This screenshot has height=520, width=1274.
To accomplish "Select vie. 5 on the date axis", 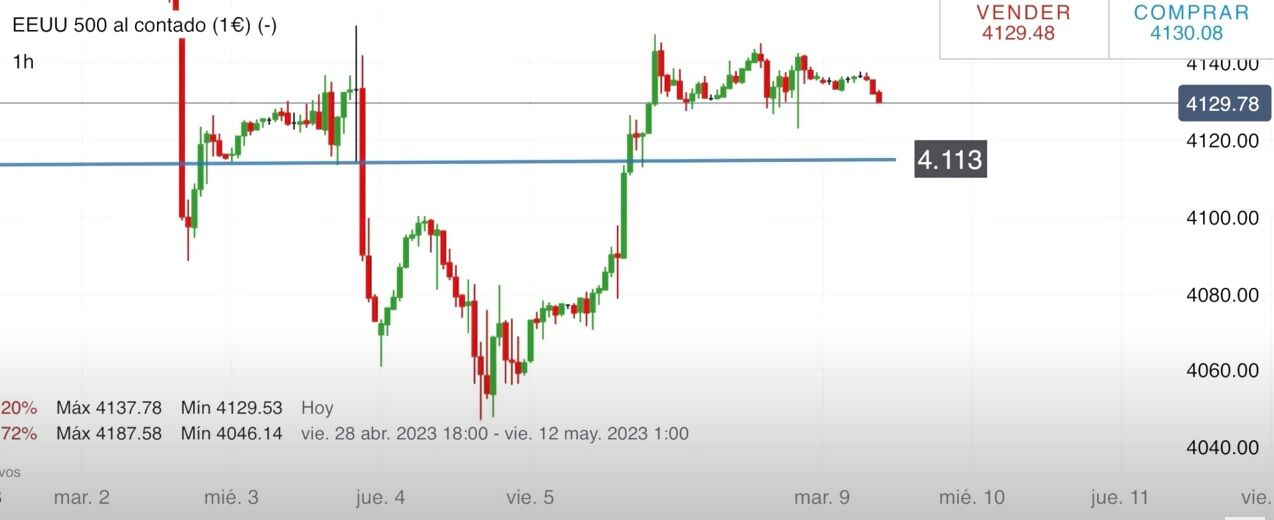I will tap(530, 497).
